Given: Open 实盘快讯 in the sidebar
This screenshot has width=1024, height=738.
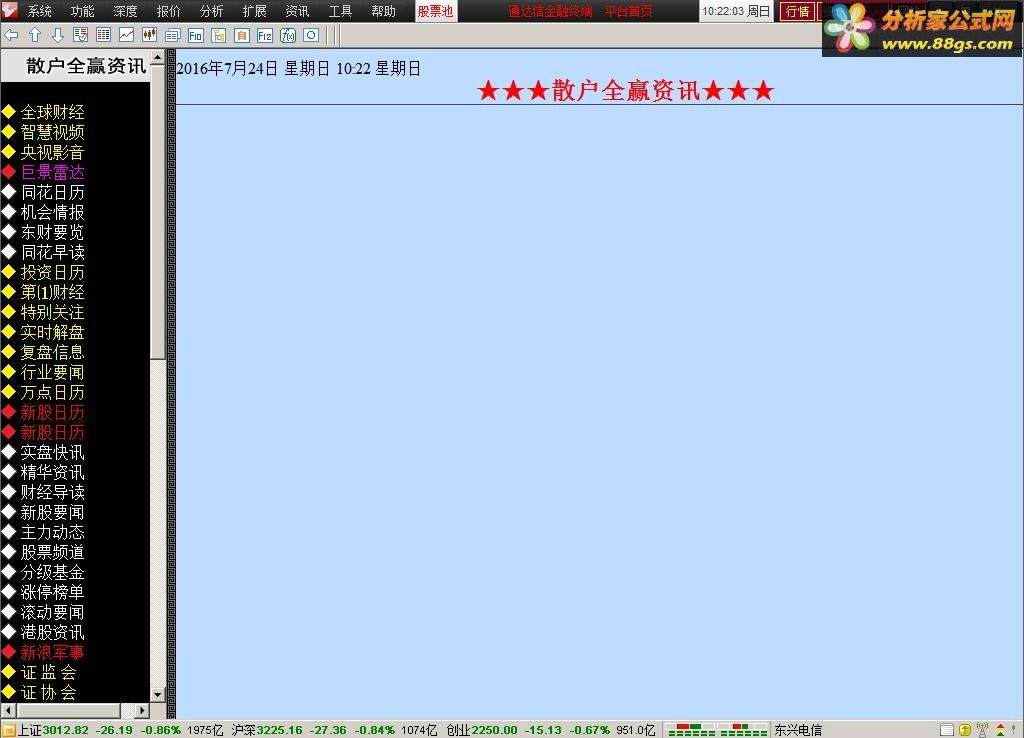Looking at the screenshot, I should (52, 453).
